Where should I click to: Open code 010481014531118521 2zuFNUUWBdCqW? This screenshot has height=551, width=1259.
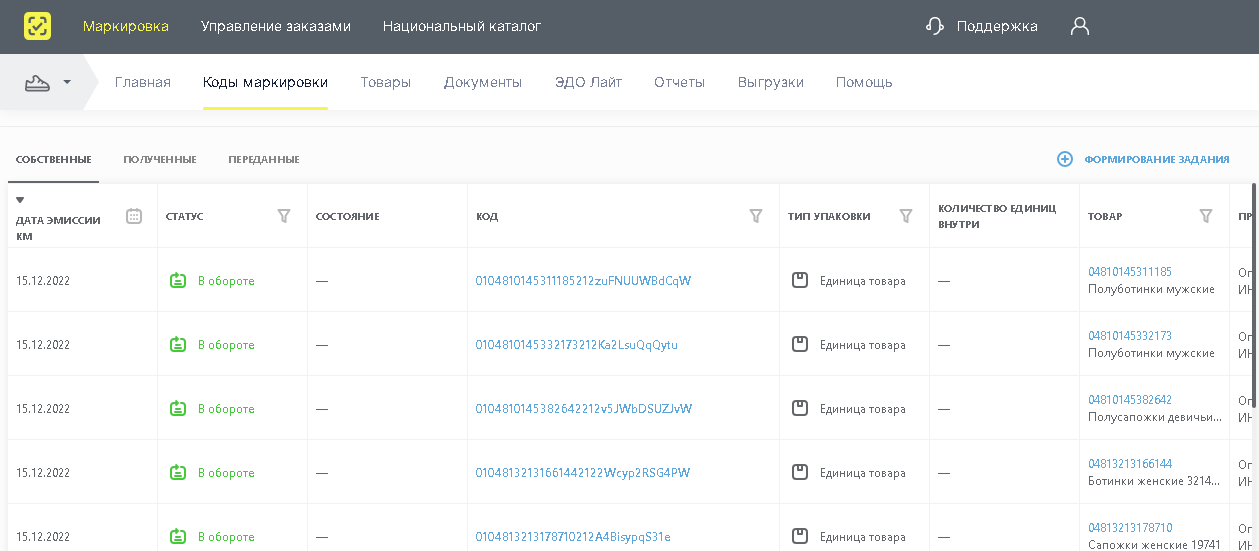[583, 281]
